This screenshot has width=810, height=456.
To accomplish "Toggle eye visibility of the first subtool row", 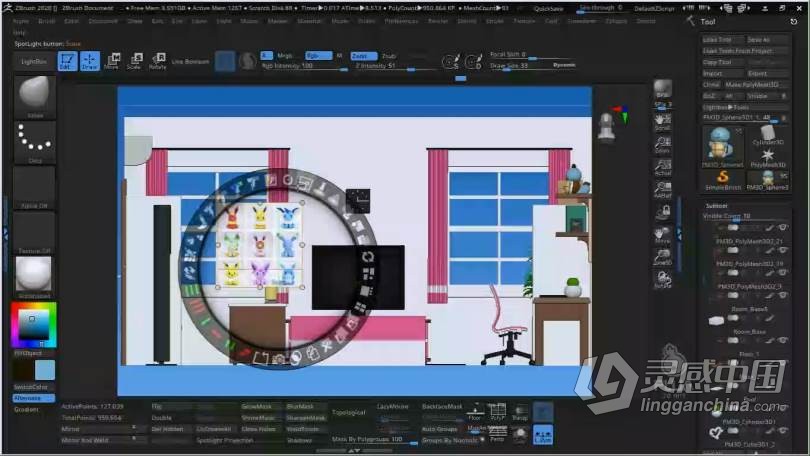I will click(x=784, y=227).
